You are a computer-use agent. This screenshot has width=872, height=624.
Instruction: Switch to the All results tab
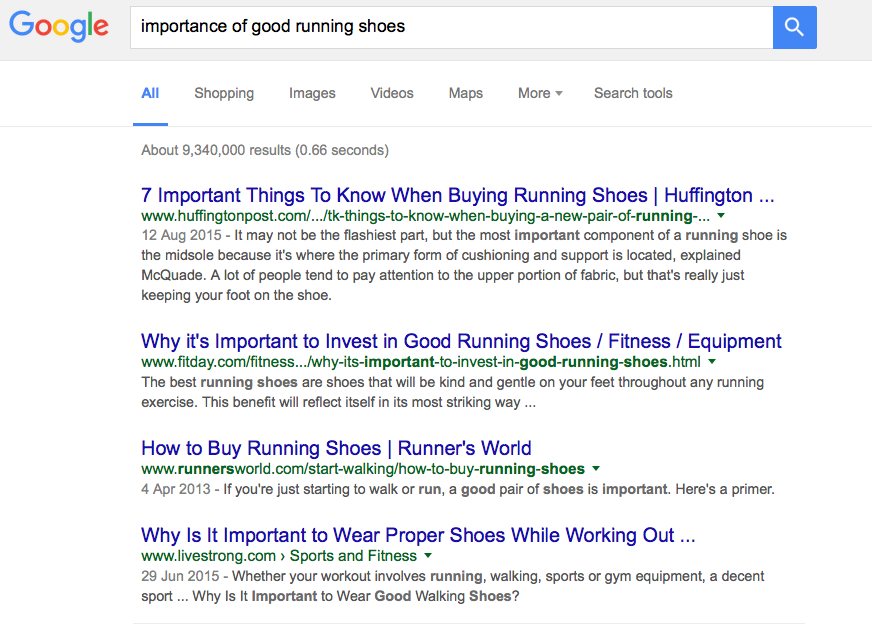(150, 93)
